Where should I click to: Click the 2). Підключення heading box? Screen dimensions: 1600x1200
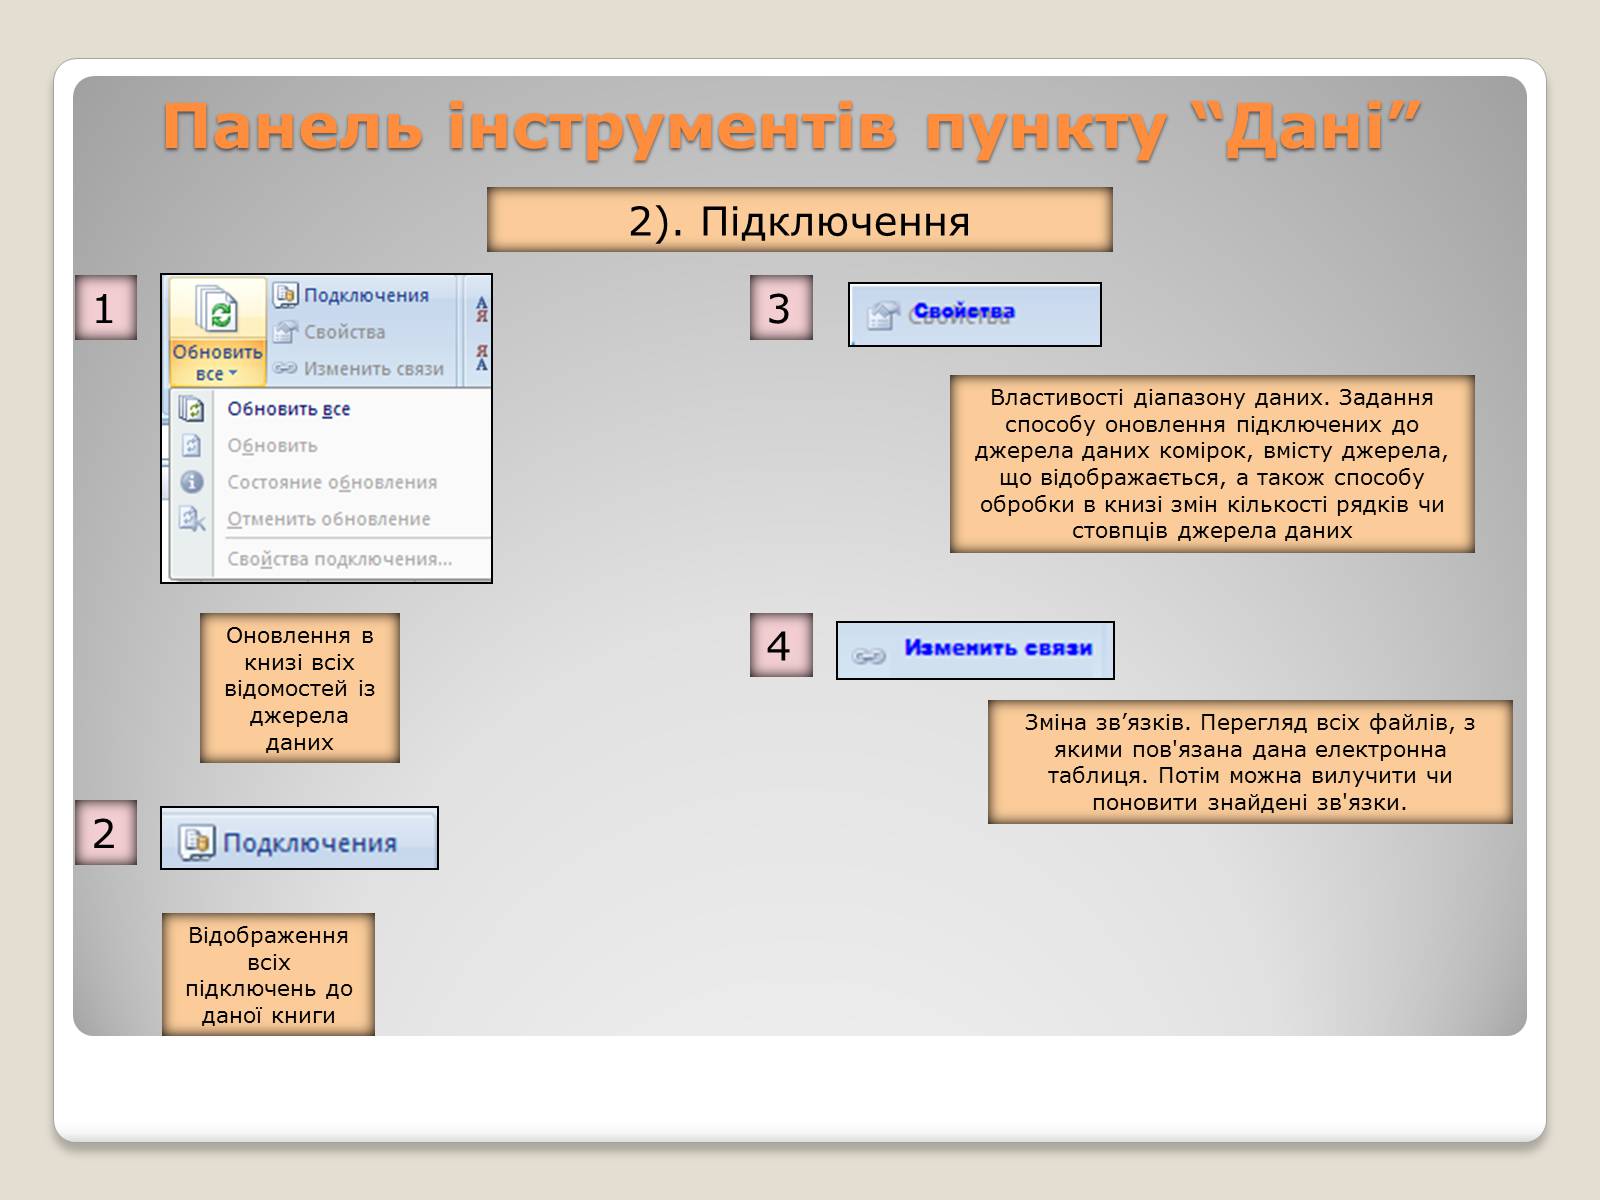tap(799, 220)
